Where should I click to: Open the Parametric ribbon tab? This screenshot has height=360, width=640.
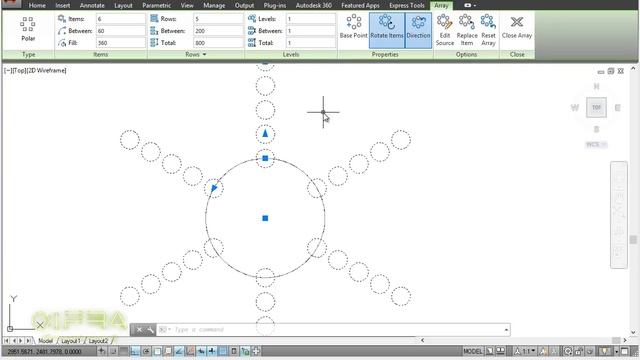pos(156,5)
